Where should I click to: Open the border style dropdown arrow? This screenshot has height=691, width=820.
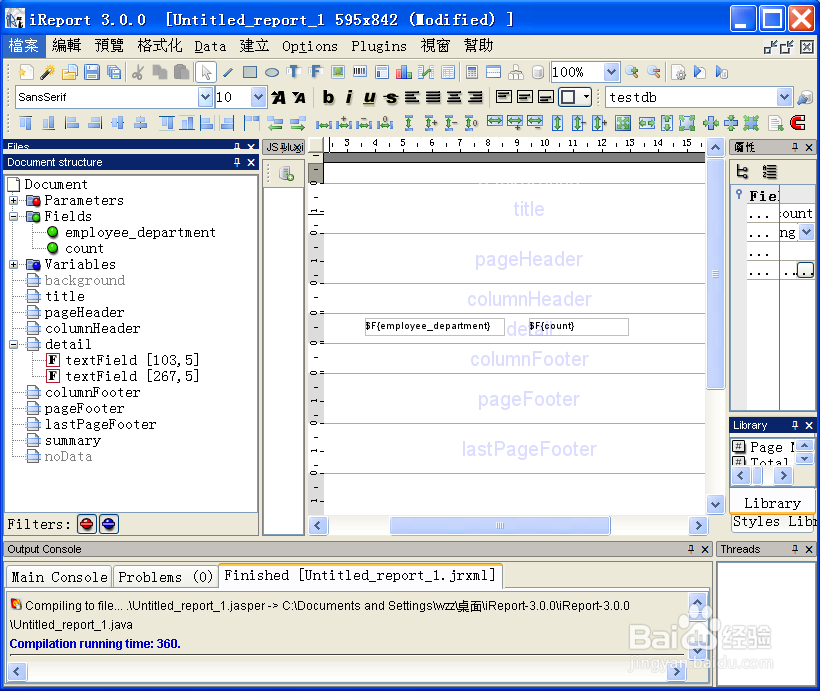click(x=587, y=97)
